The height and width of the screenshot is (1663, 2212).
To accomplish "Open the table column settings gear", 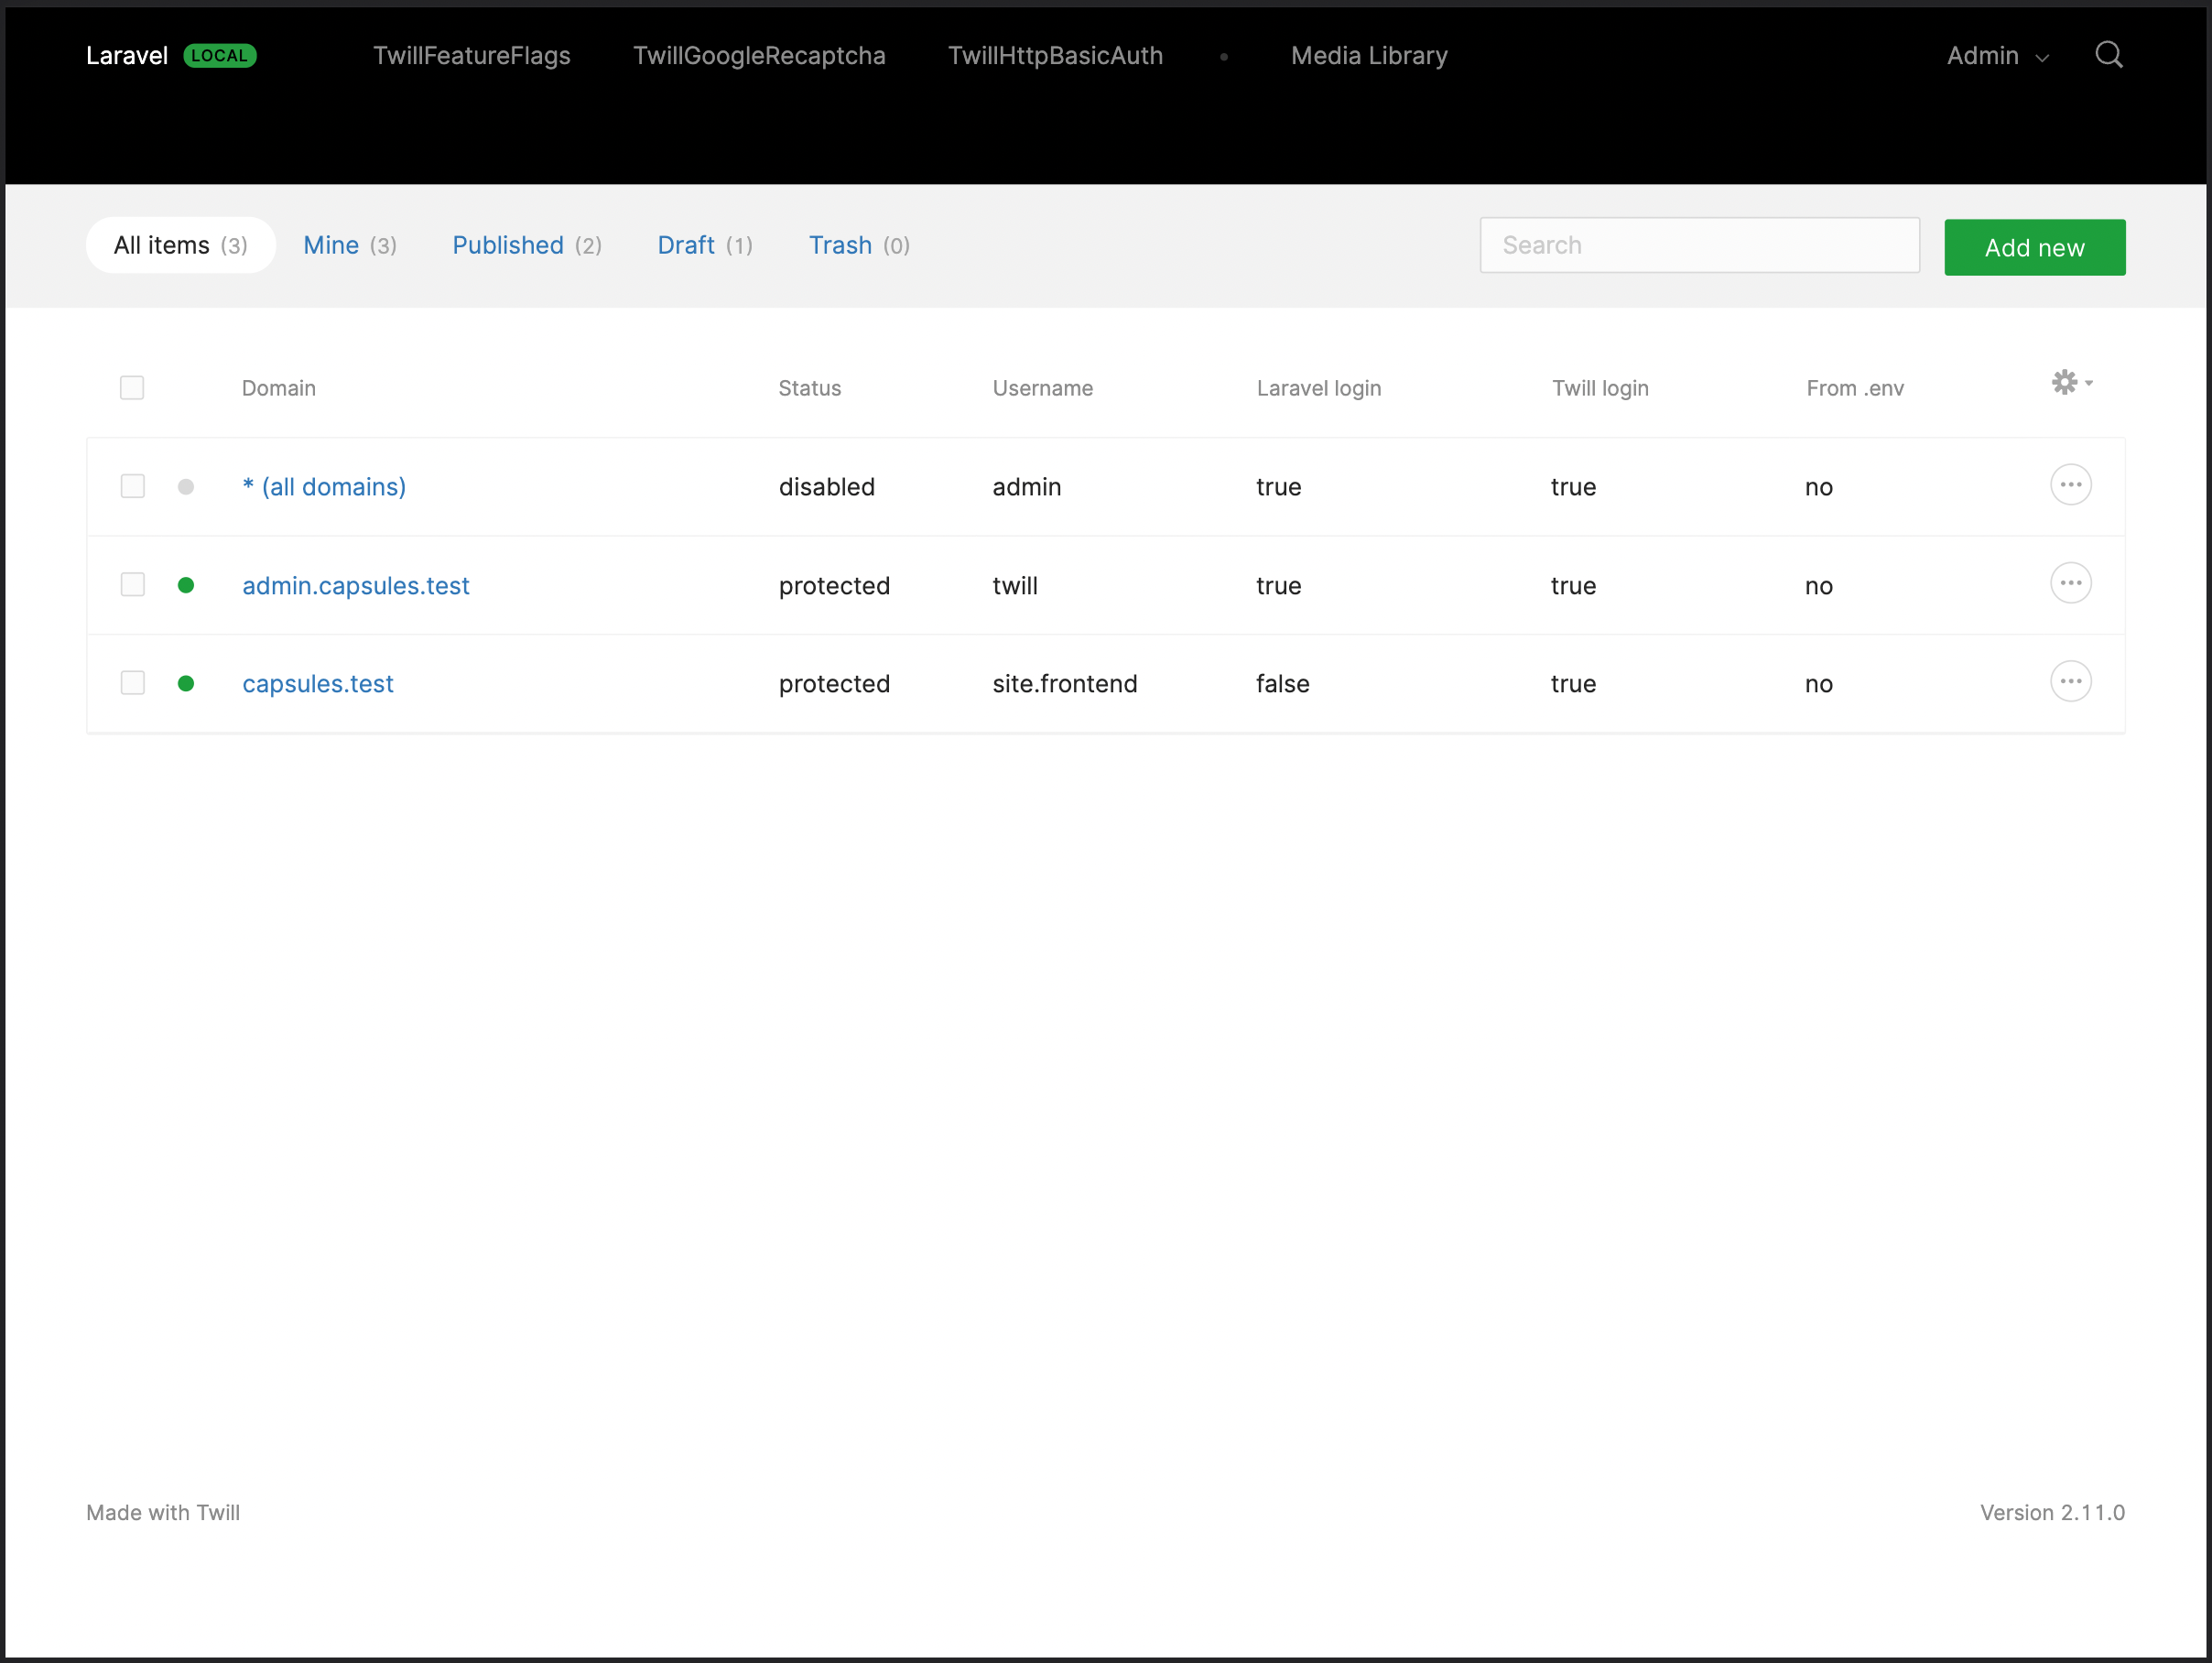I will [x=2069, y=383].
